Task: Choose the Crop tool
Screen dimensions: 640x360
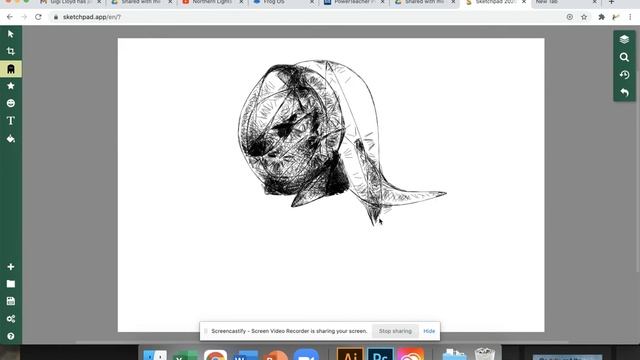Action: pos(11,51)
